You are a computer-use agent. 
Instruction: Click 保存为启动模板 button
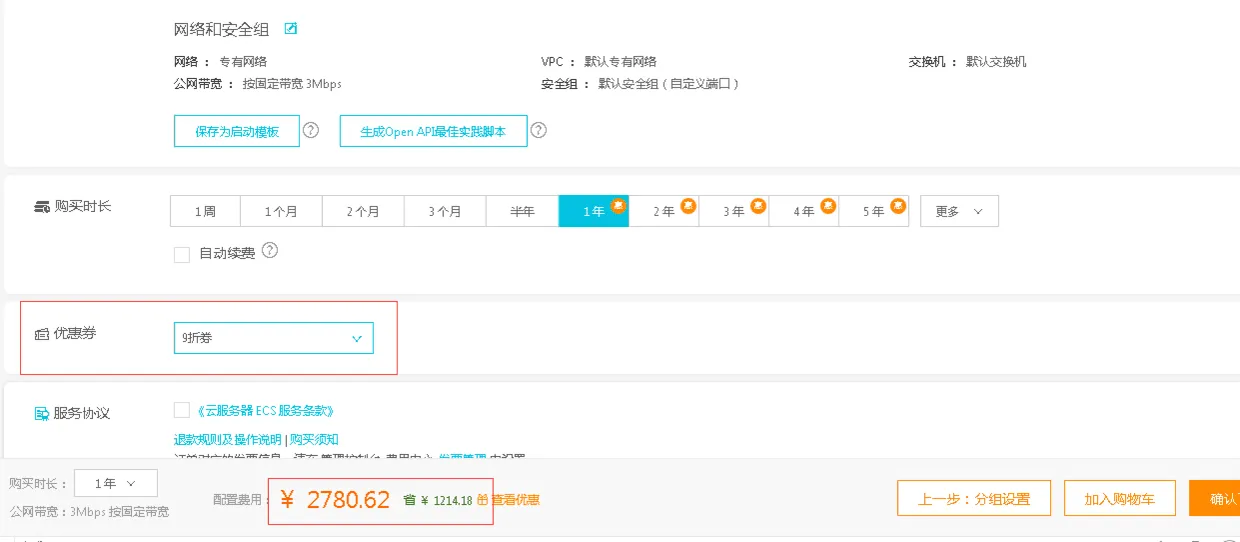click(x=237, y=131)
